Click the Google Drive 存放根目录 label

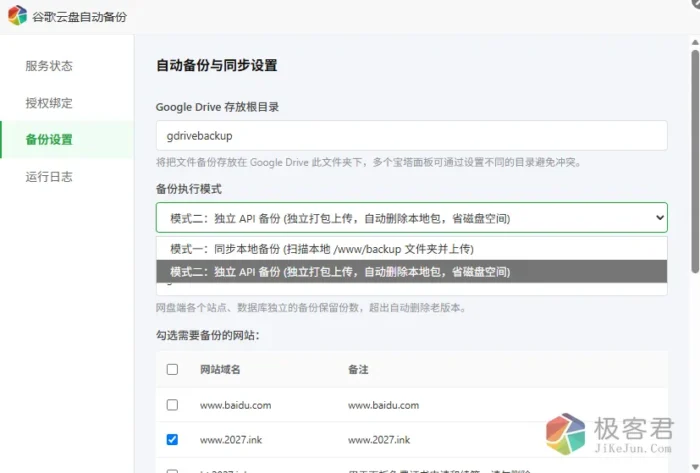[217, 107]
